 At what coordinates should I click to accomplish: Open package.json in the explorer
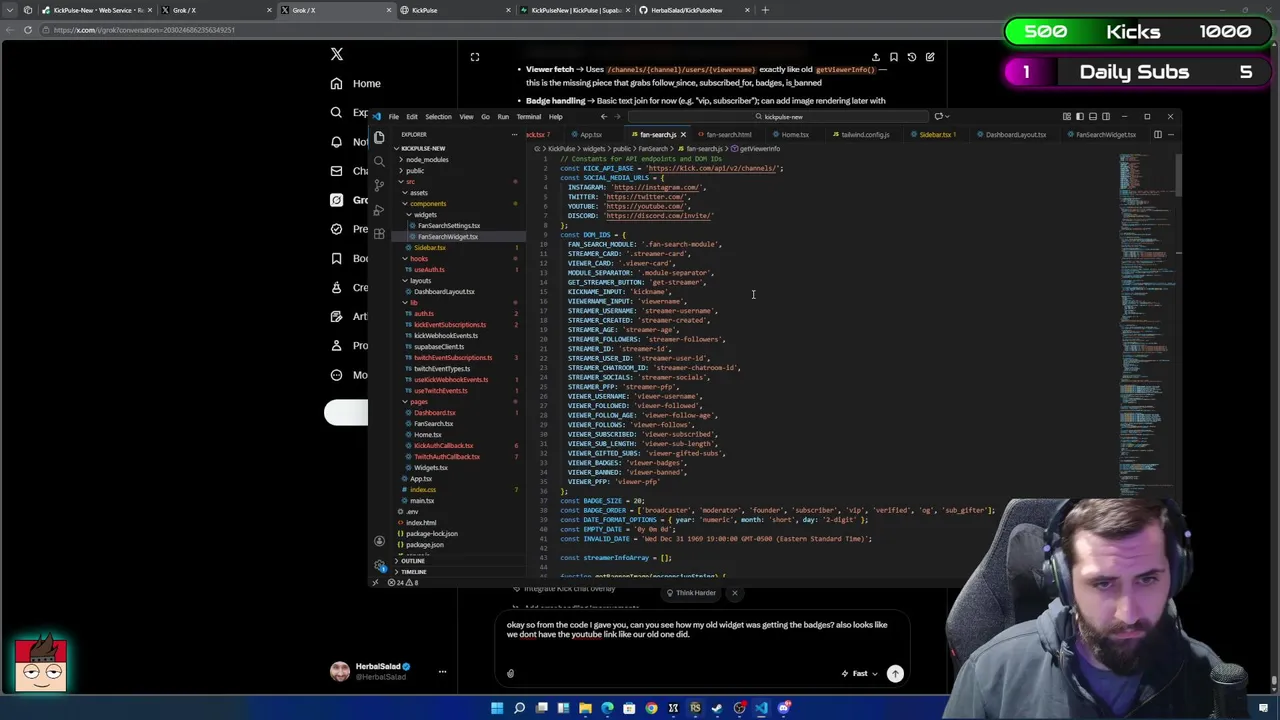pos(424,544)
